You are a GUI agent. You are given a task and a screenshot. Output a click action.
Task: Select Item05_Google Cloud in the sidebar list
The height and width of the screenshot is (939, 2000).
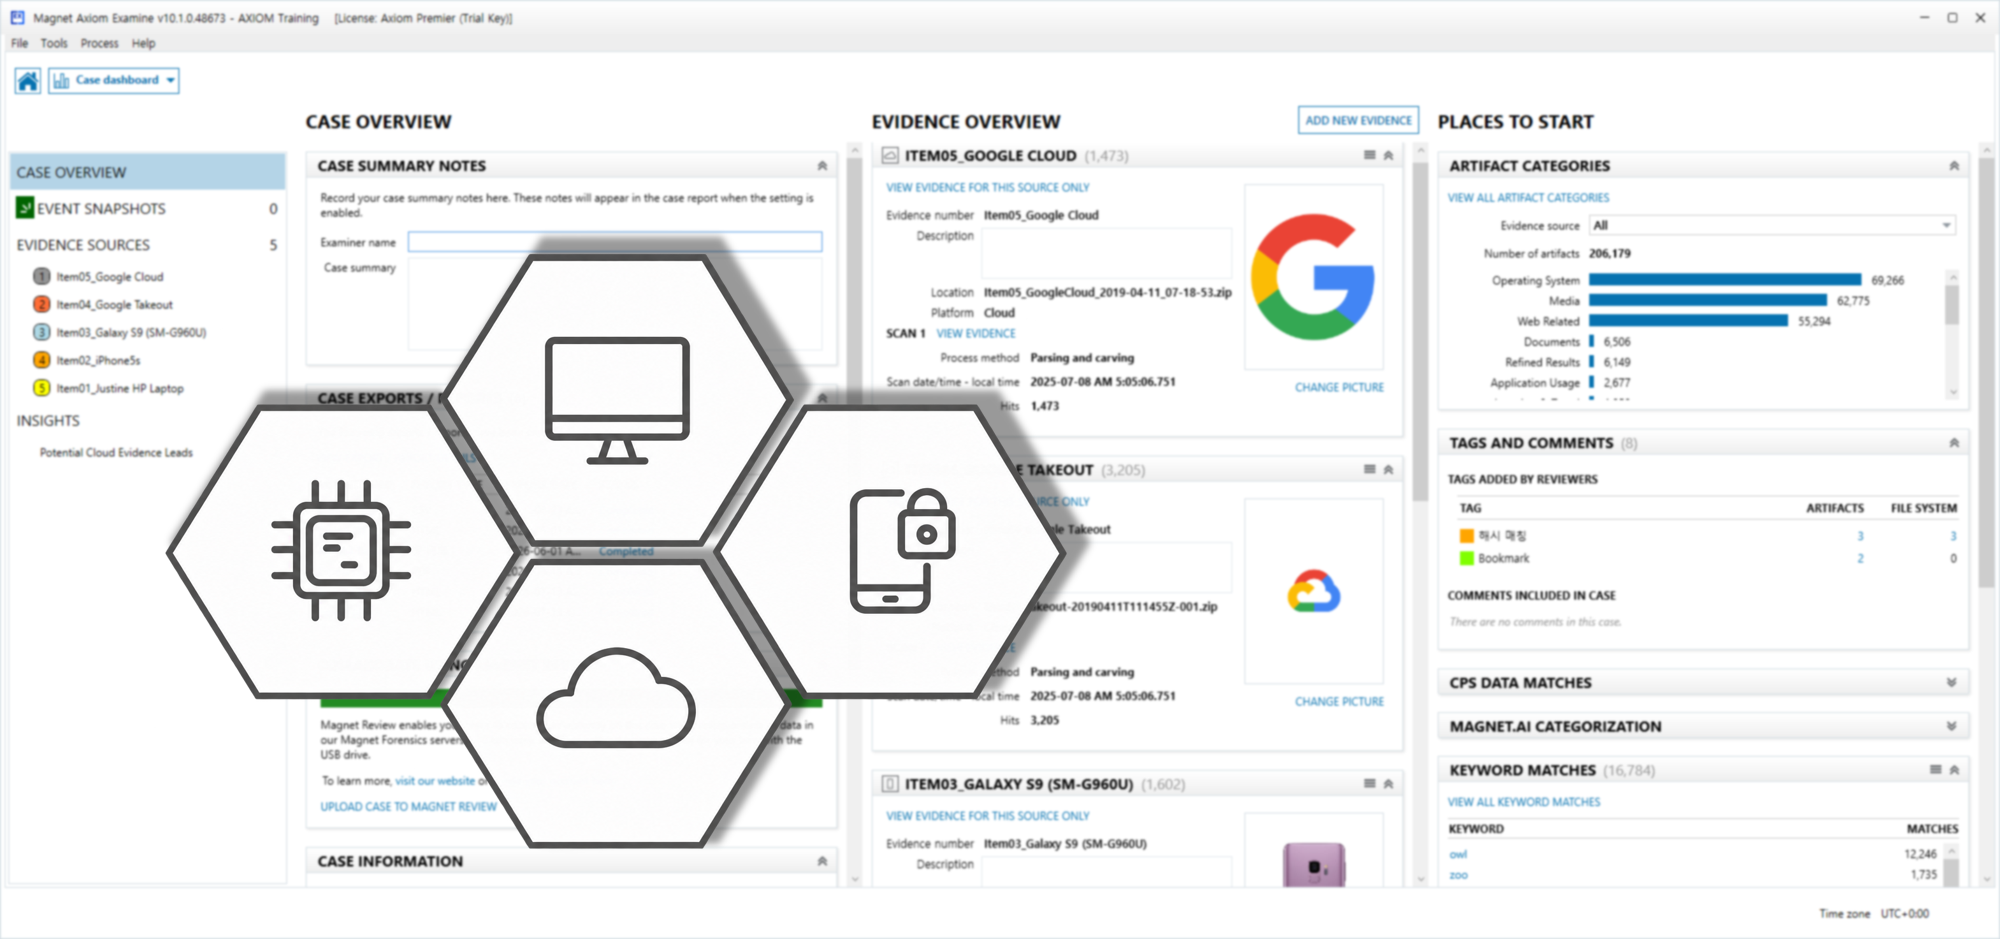coord(110,277)
